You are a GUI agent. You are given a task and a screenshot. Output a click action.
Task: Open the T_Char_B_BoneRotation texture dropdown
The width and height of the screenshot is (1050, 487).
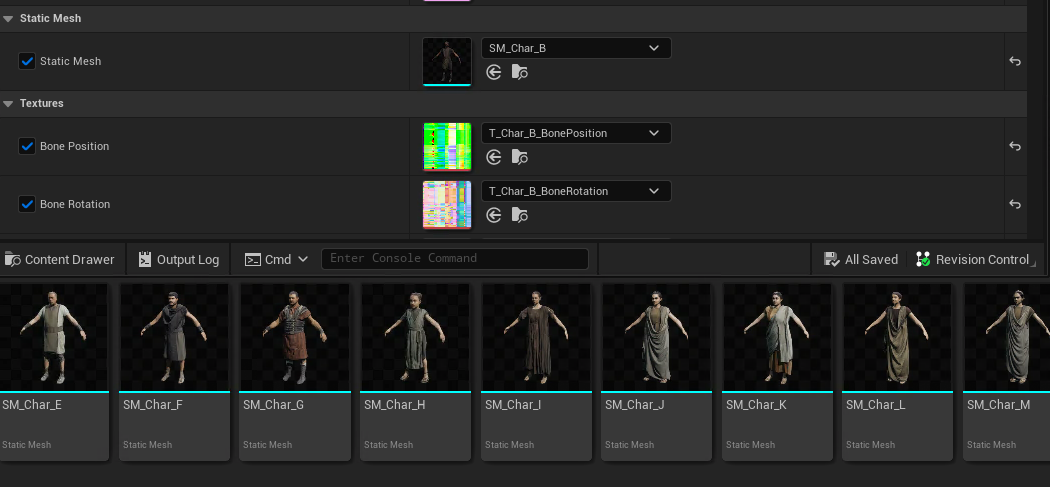point(575,191)
